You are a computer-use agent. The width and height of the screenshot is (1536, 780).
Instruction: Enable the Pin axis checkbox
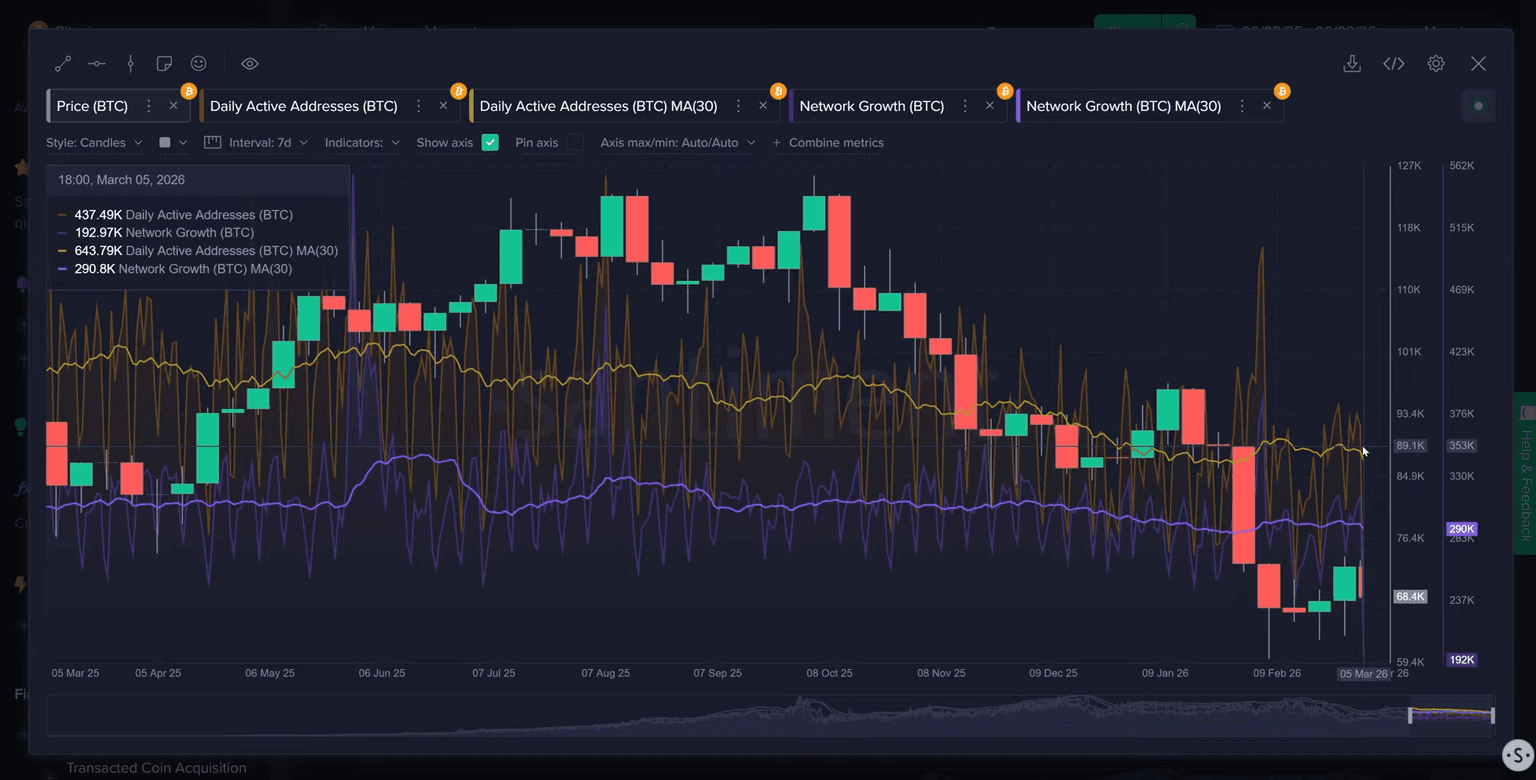point(575,143)
